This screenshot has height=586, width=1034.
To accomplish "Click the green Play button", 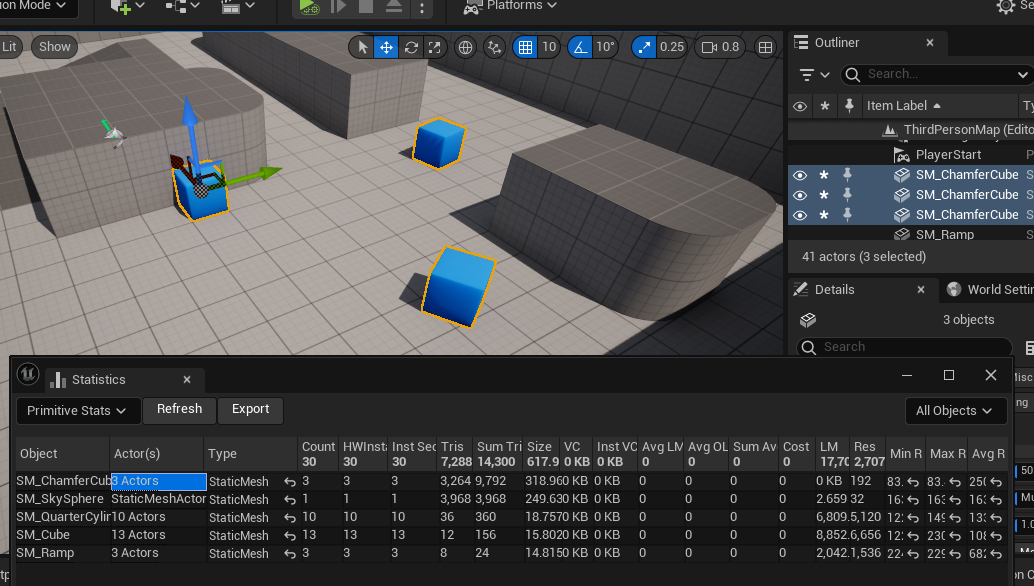I will coord(309,7).
